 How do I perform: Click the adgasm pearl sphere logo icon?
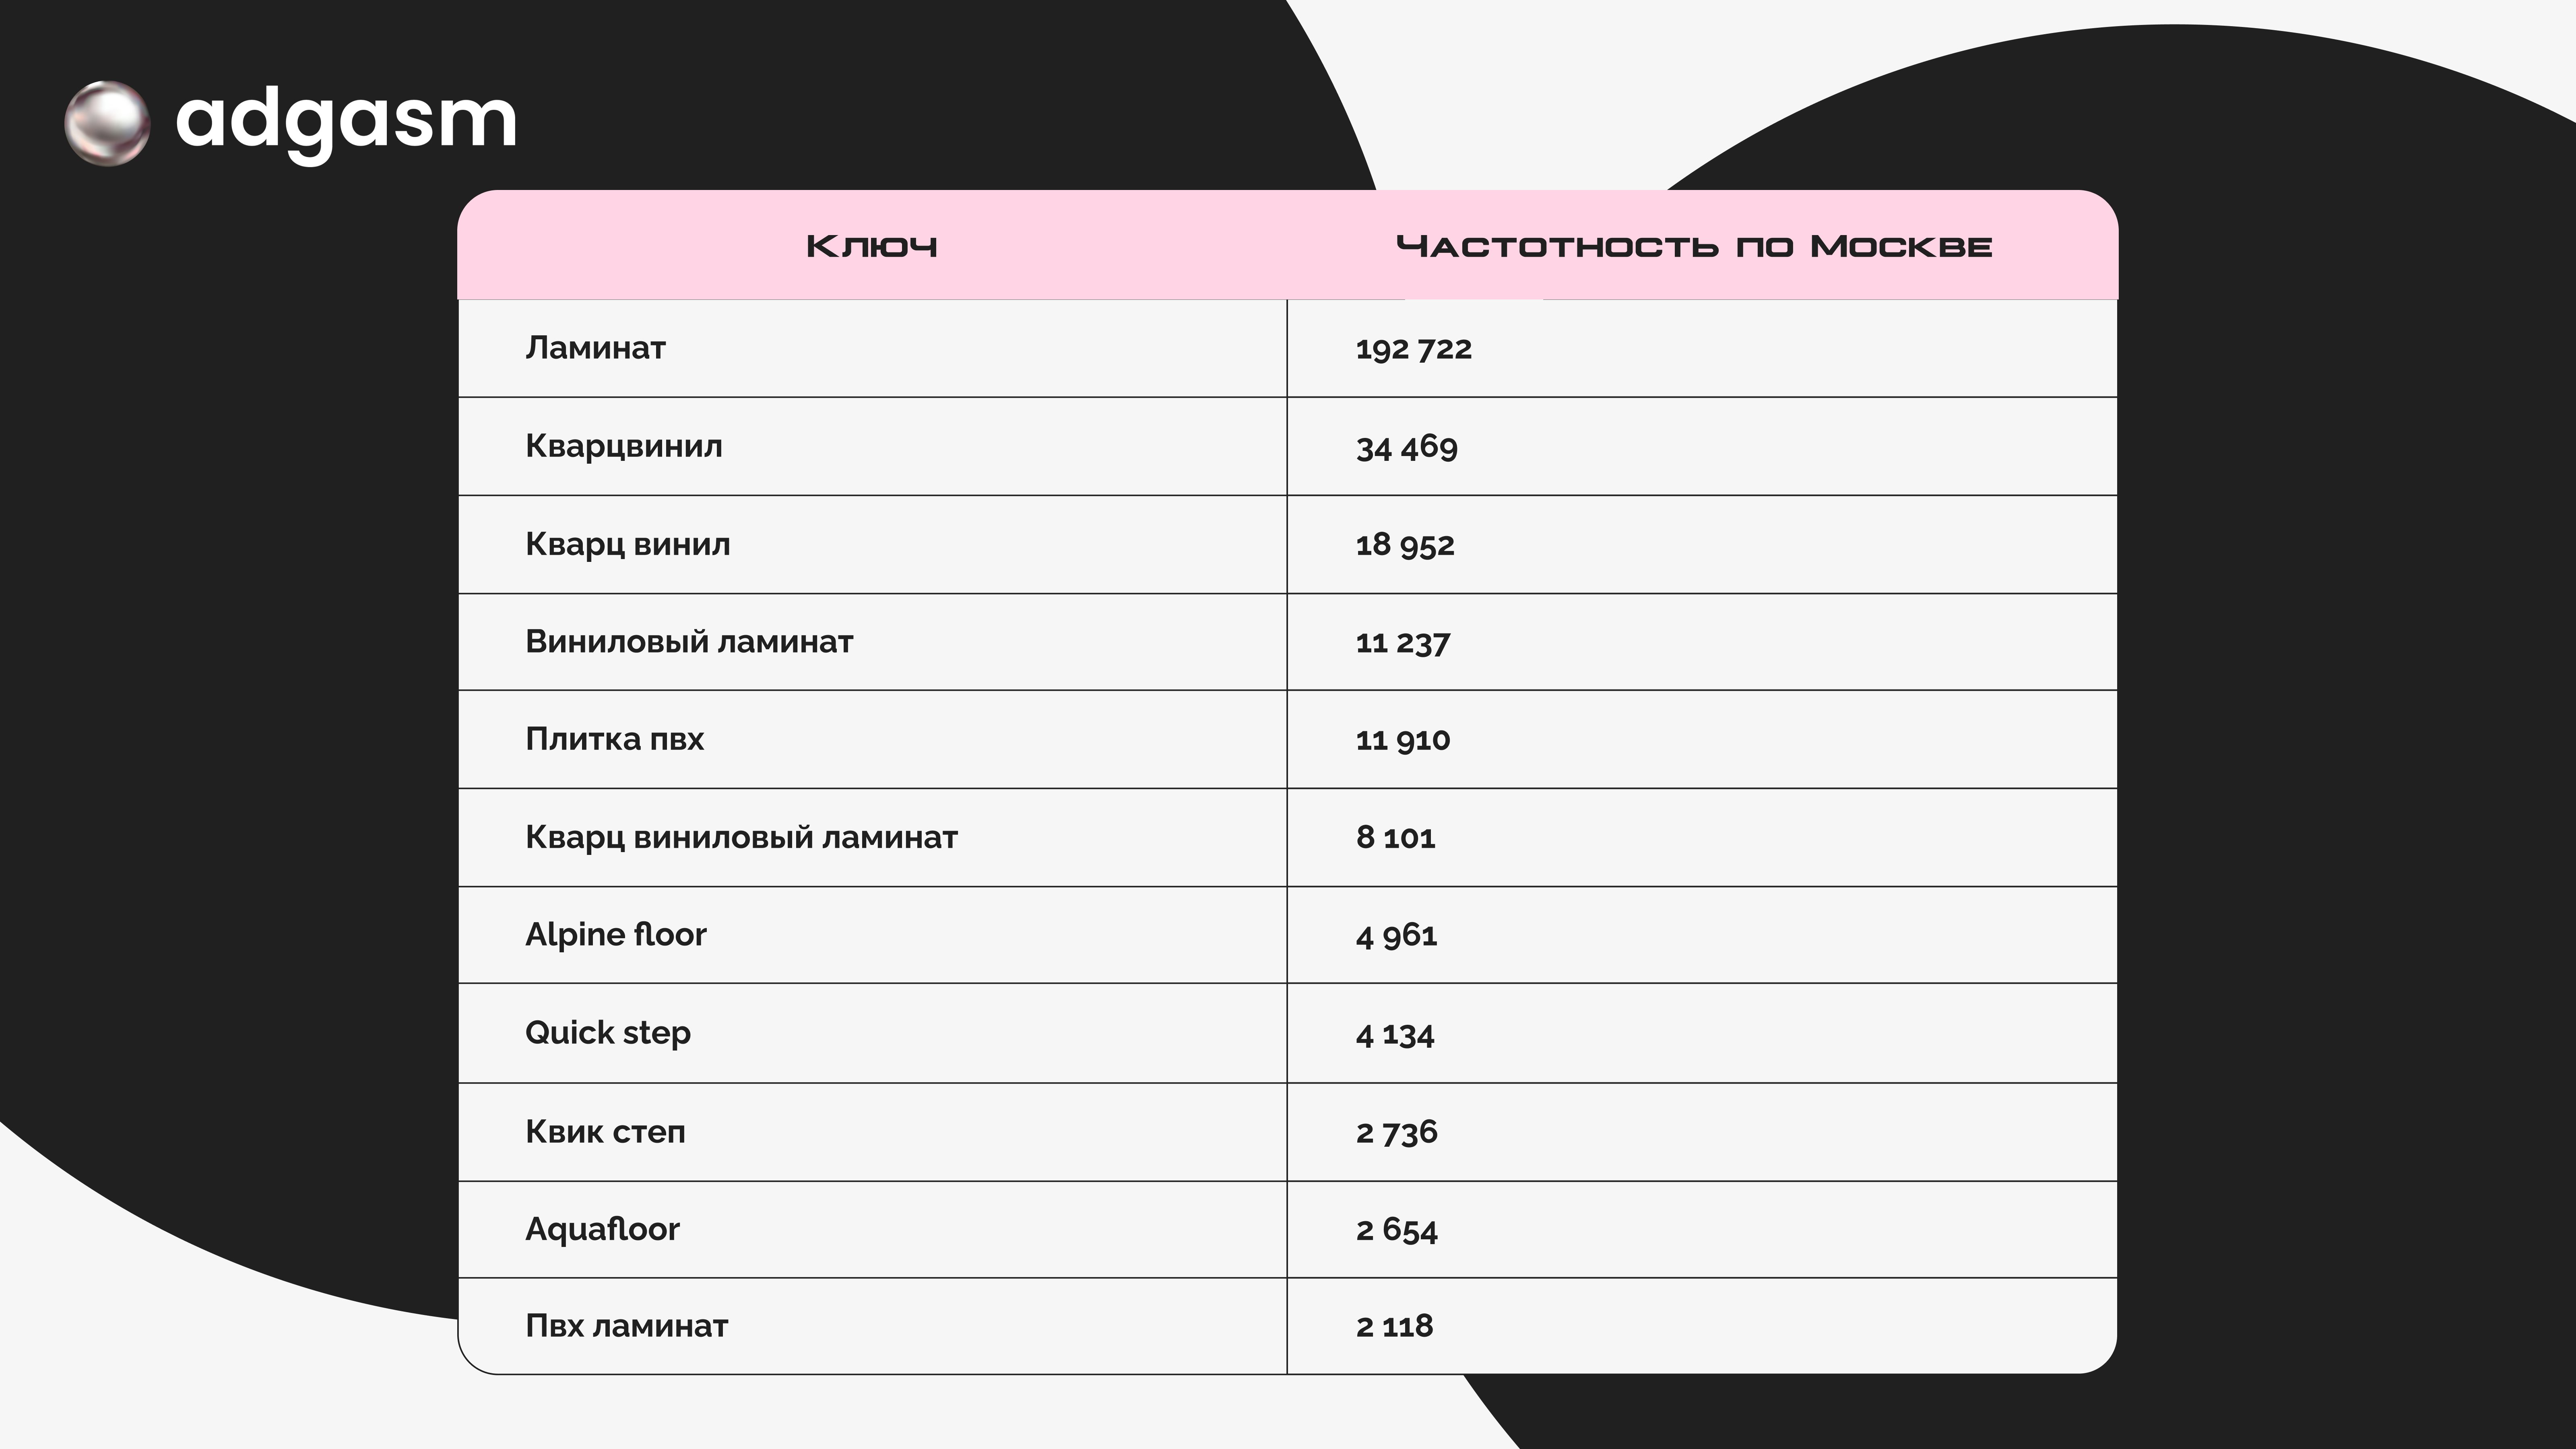pyautogui.click(x=107, y=123)
